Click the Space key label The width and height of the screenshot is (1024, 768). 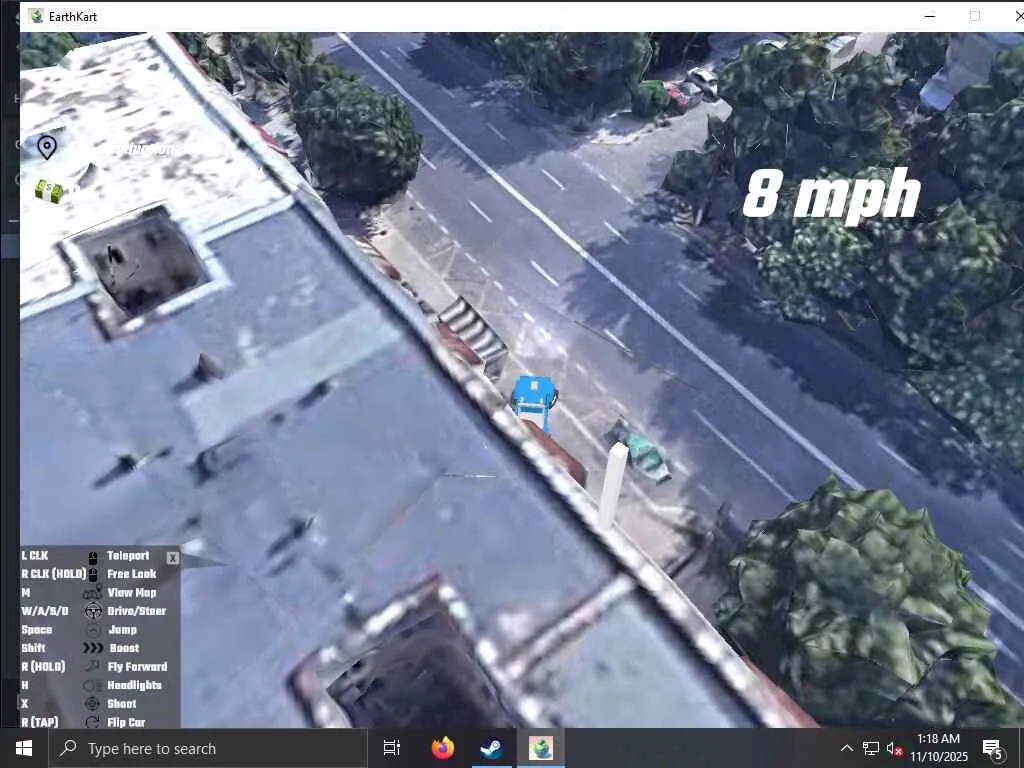pyautogui.click(x=37, y=630)
